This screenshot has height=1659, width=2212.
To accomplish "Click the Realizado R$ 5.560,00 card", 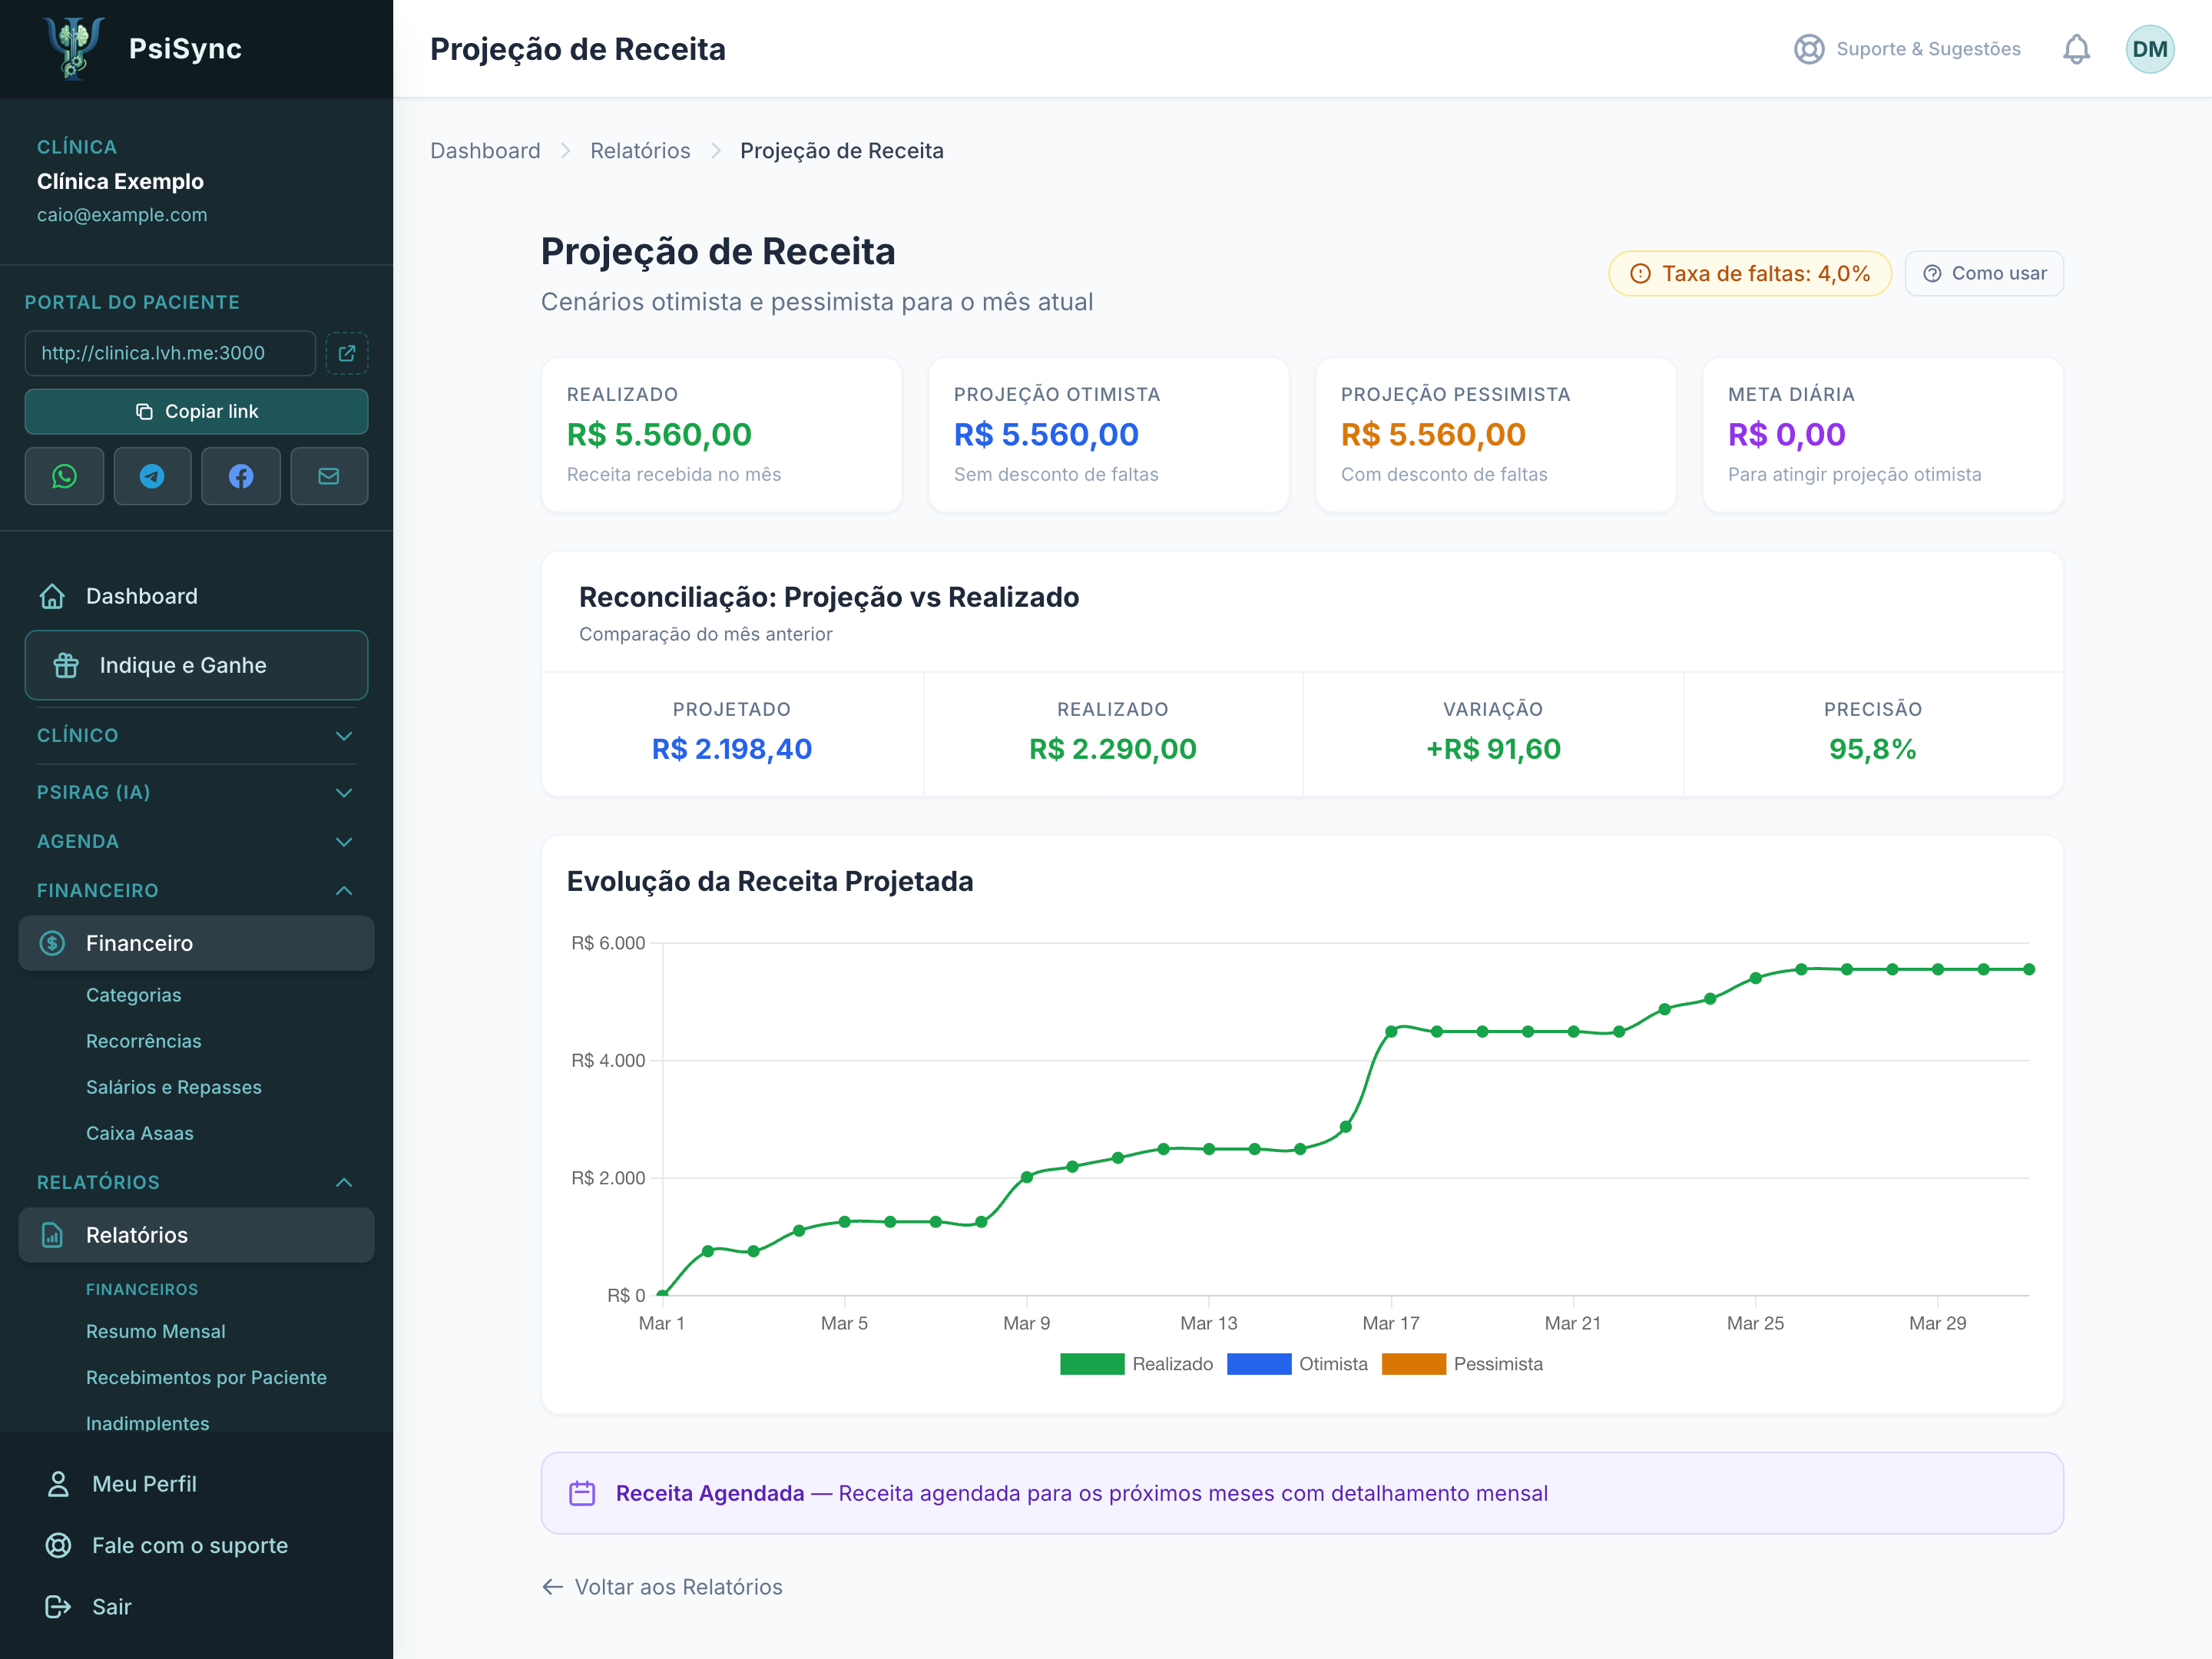I will pos(721,434).
